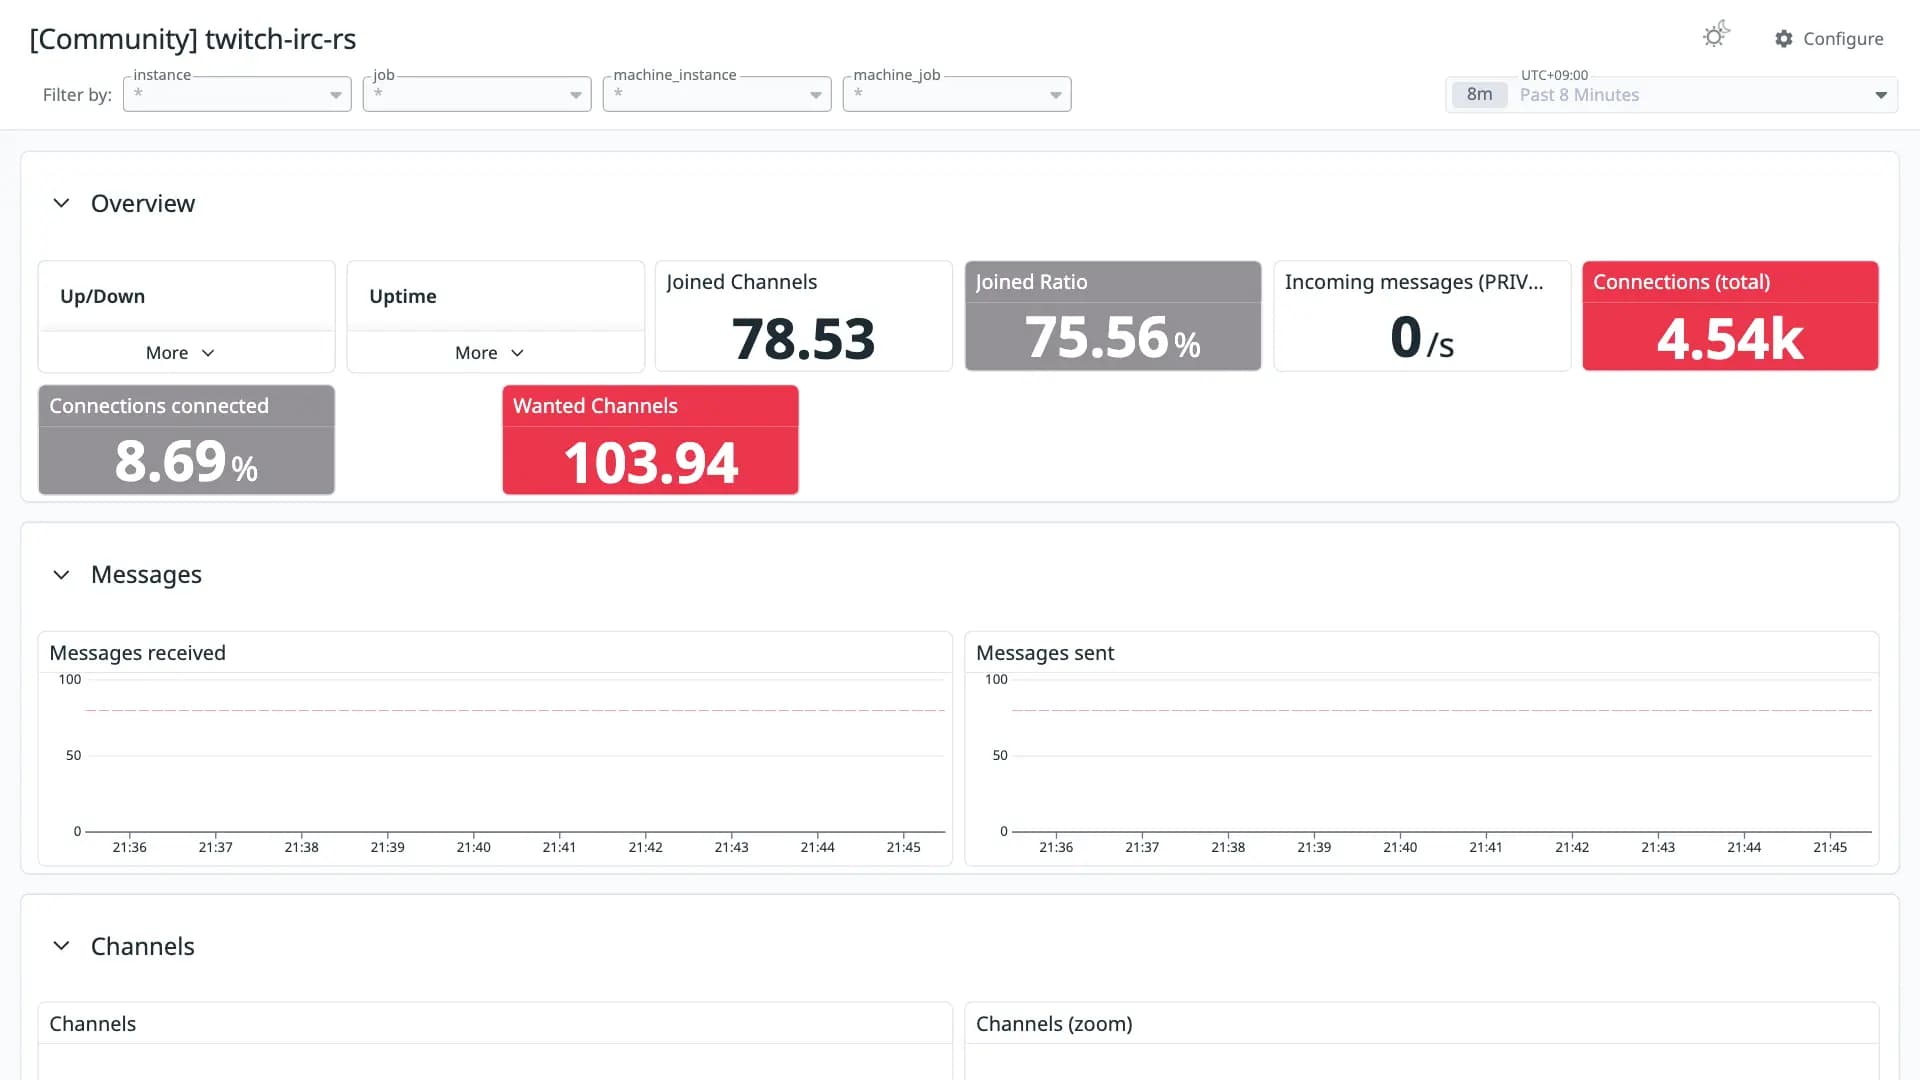Click the Connections (total) 4.54k widget
The width and height of the screenshot is (1920, 1080).
(1730, 316)
